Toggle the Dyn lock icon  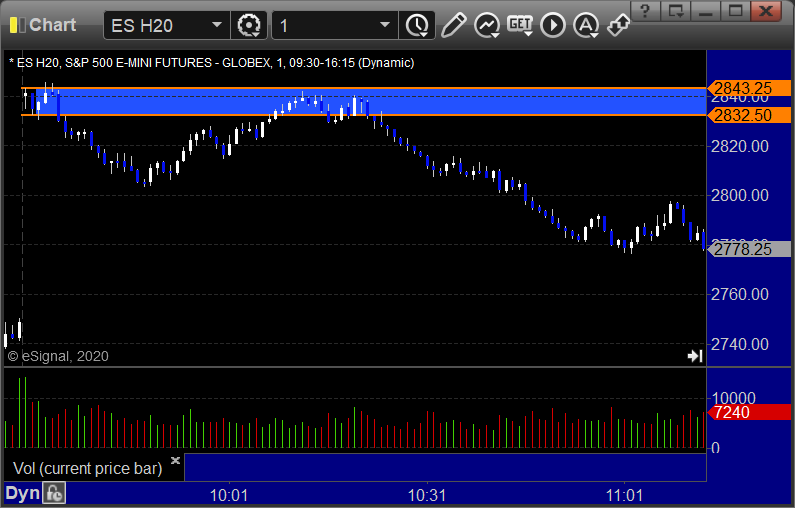point(54,493)
